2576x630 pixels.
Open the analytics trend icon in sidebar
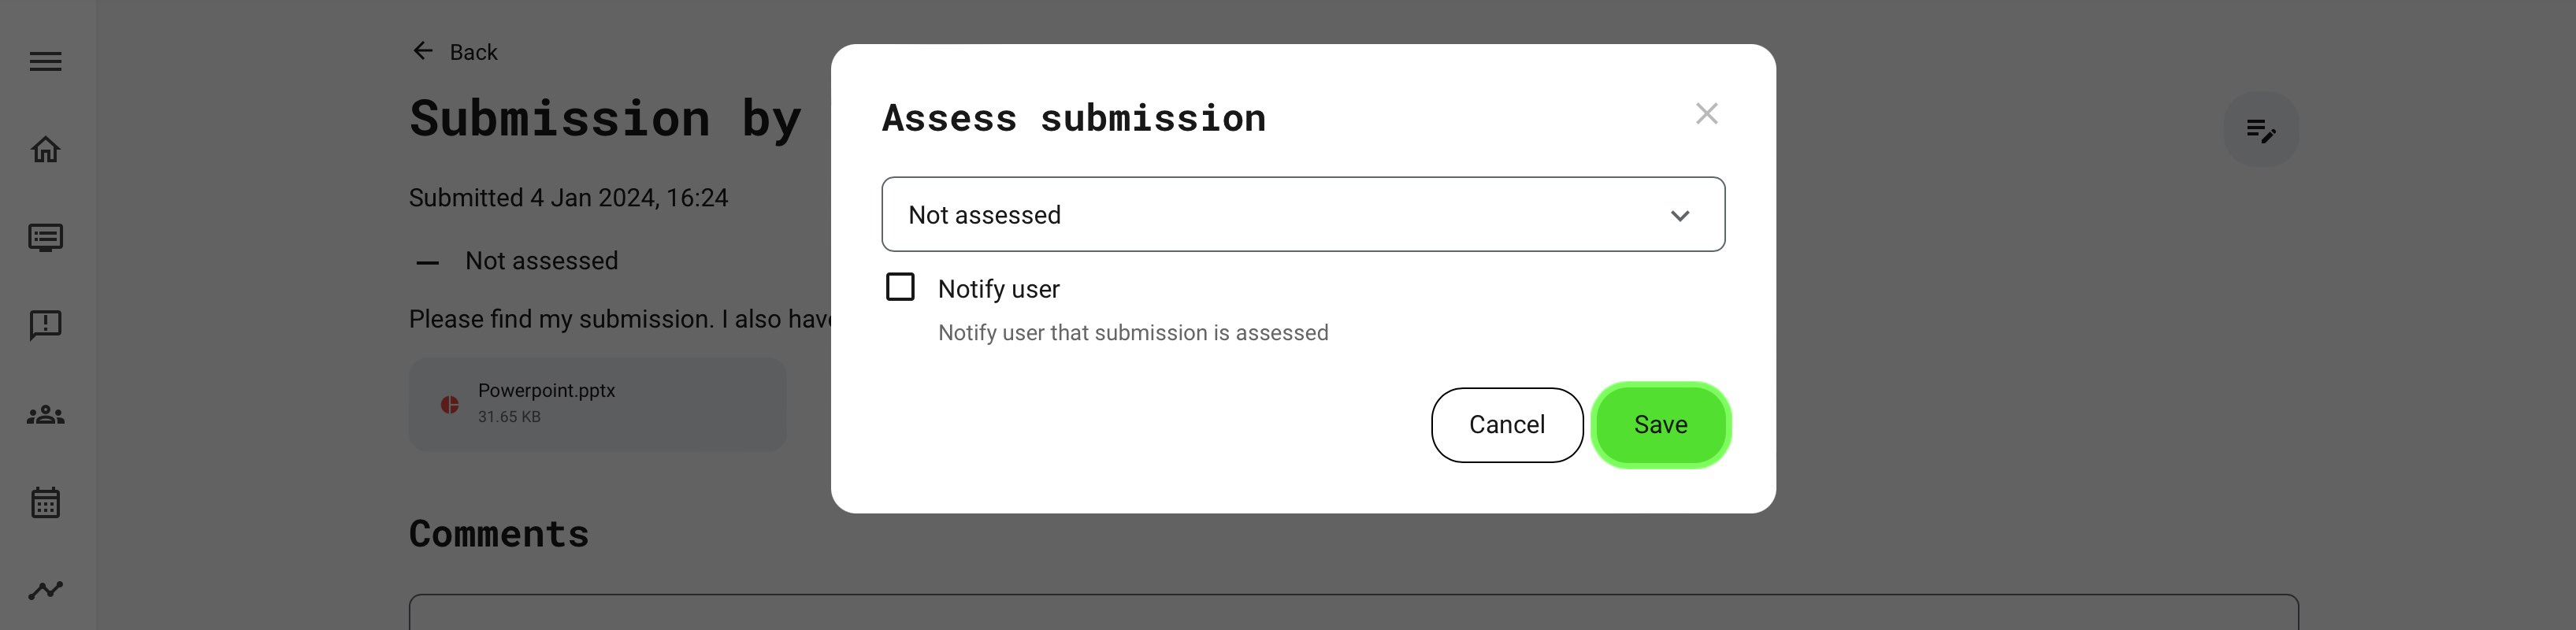coord(45,590)
